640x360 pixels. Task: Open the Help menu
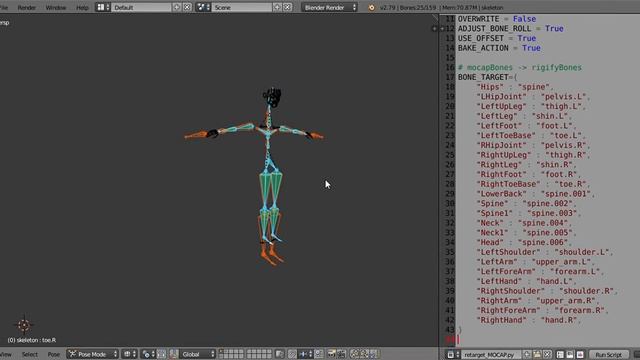82,7
